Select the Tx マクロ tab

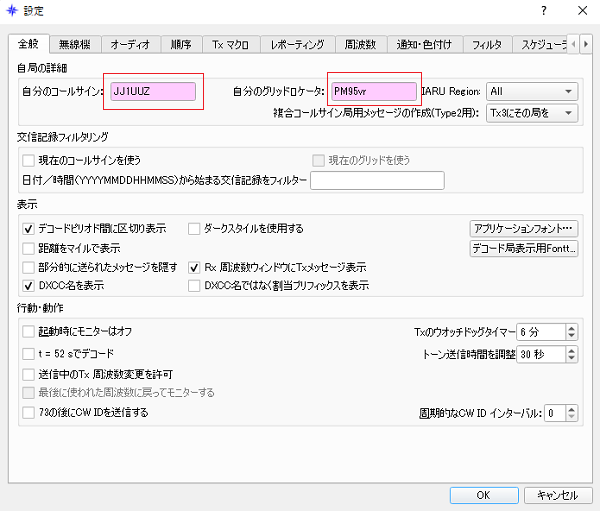pos(230,44)
